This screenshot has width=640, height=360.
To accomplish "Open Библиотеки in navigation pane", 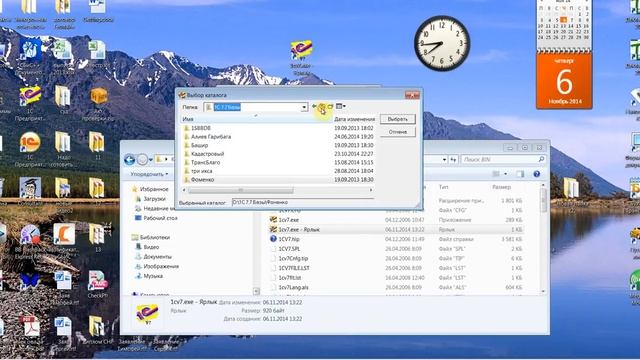I will (155, 238).
